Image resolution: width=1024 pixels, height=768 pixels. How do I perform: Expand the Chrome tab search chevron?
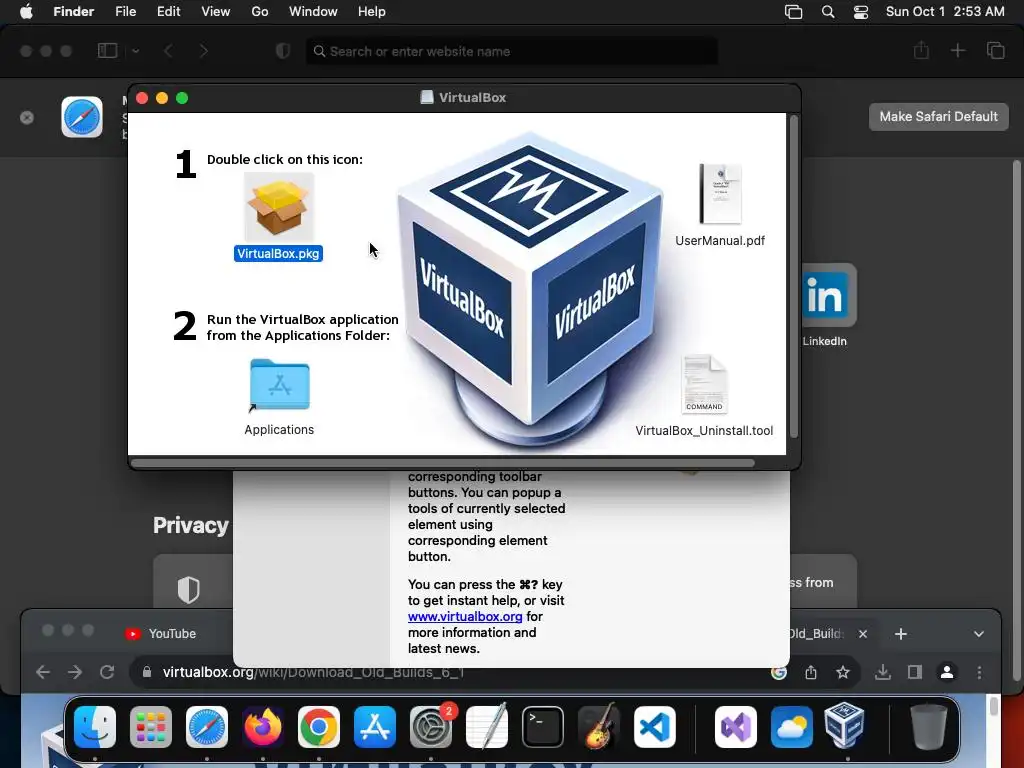[978, 634]
